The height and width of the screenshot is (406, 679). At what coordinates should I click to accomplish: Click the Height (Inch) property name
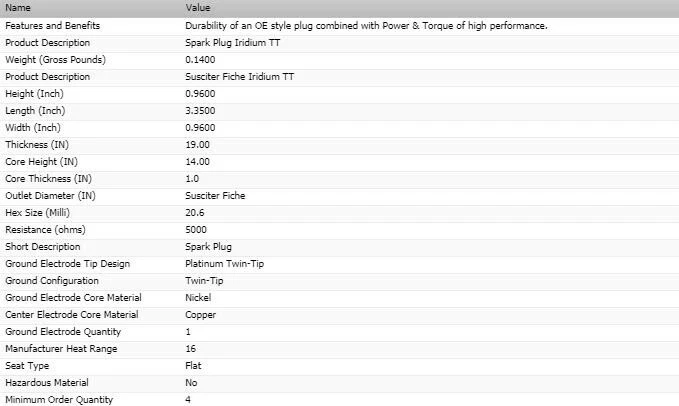34,94
